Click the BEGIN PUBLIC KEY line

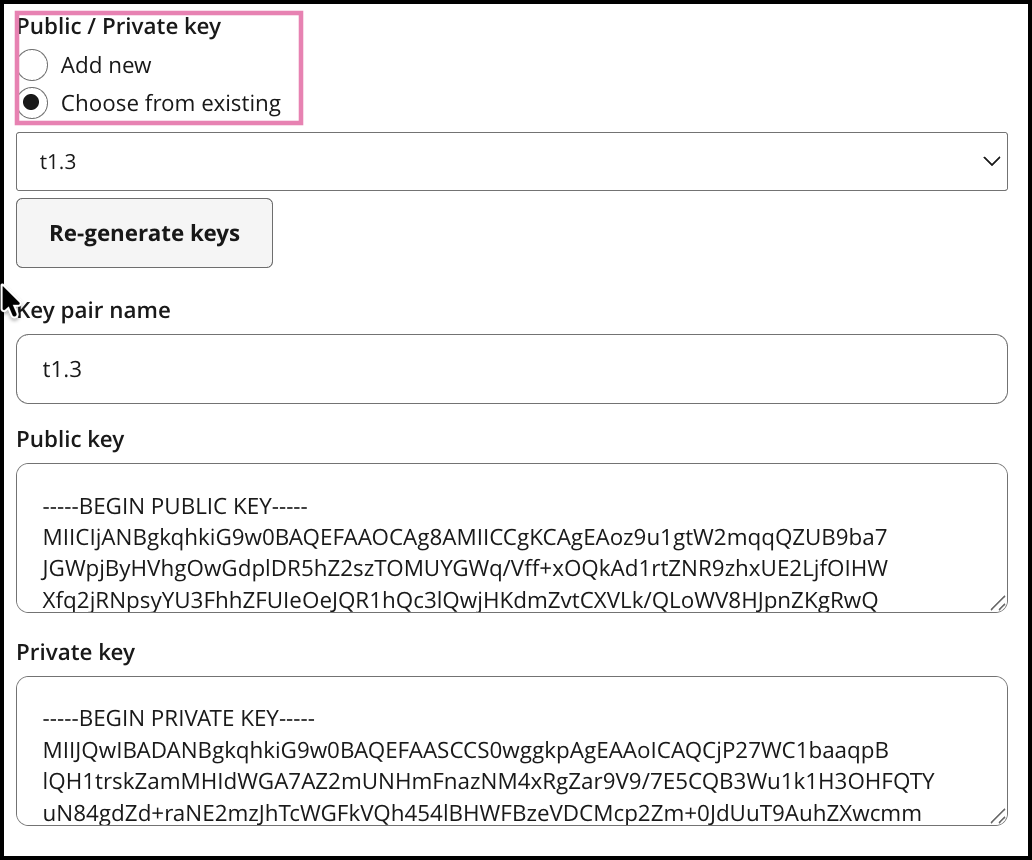(175, 505)
